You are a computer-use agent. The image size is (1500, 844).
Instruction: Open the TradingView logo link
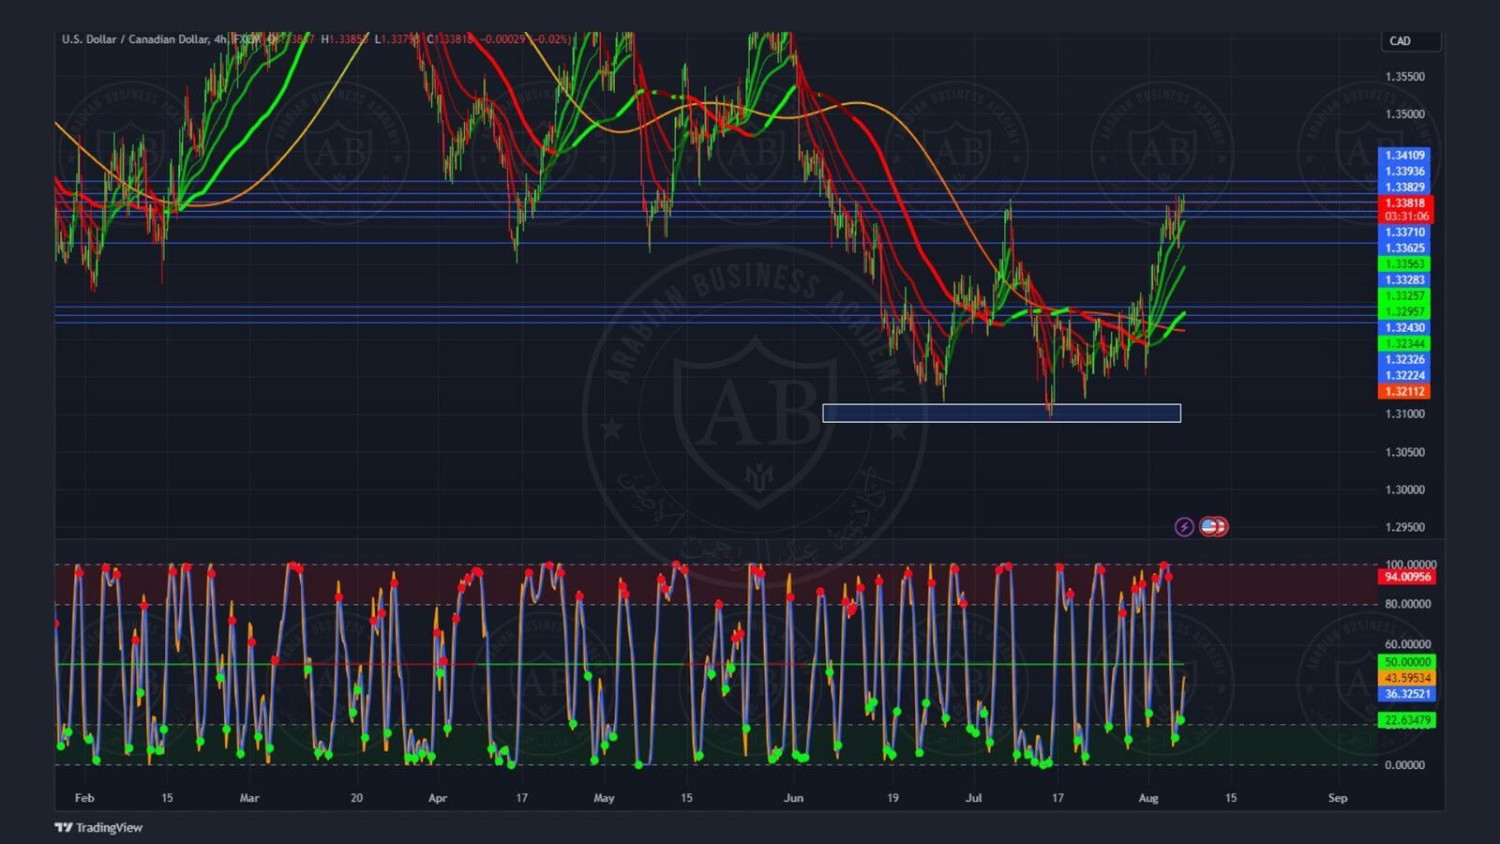point(98,827)
